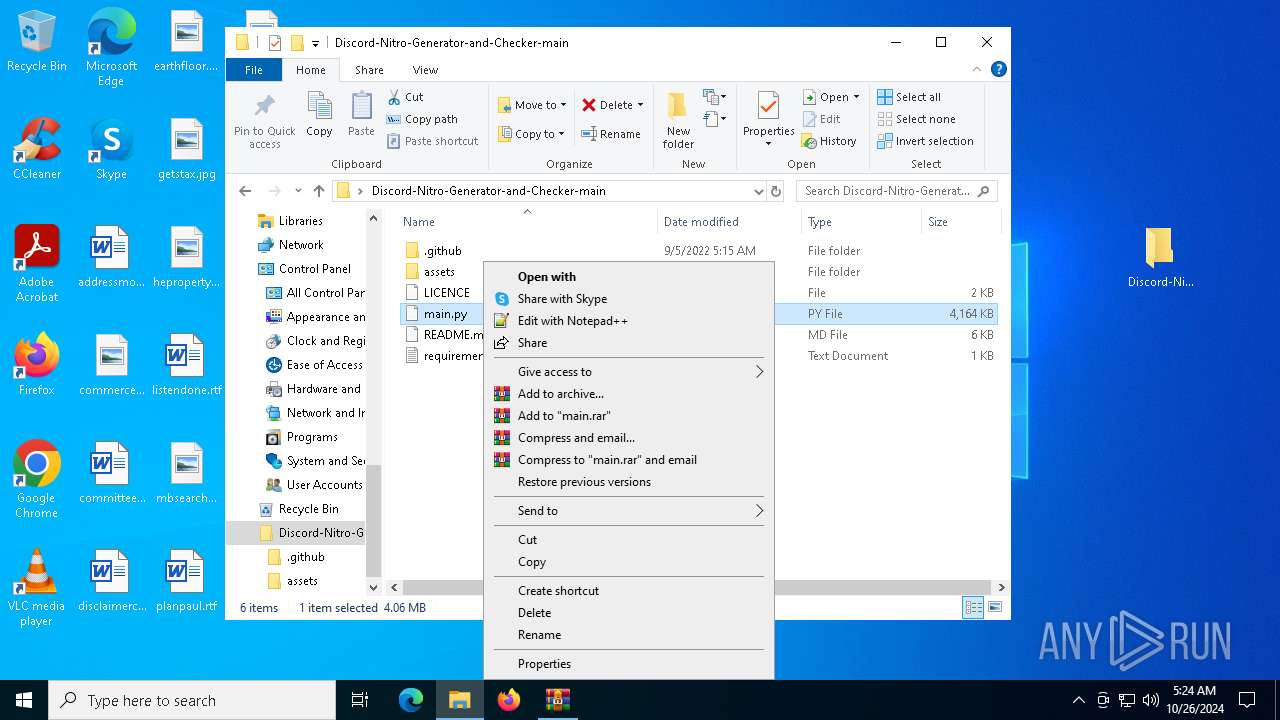Open recent locations dropdown arrow
The image size is (1280, 720).
point(298,191)
